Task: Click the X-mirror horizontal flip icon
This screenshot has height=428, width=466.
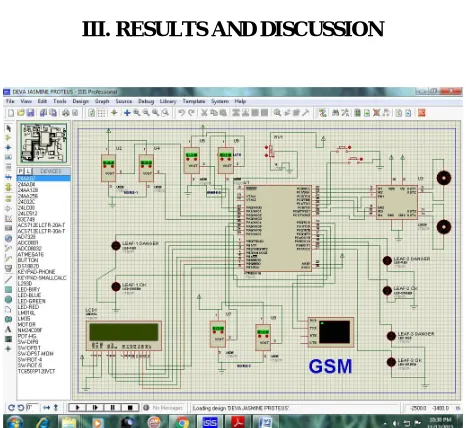Action: coord(47,408)
